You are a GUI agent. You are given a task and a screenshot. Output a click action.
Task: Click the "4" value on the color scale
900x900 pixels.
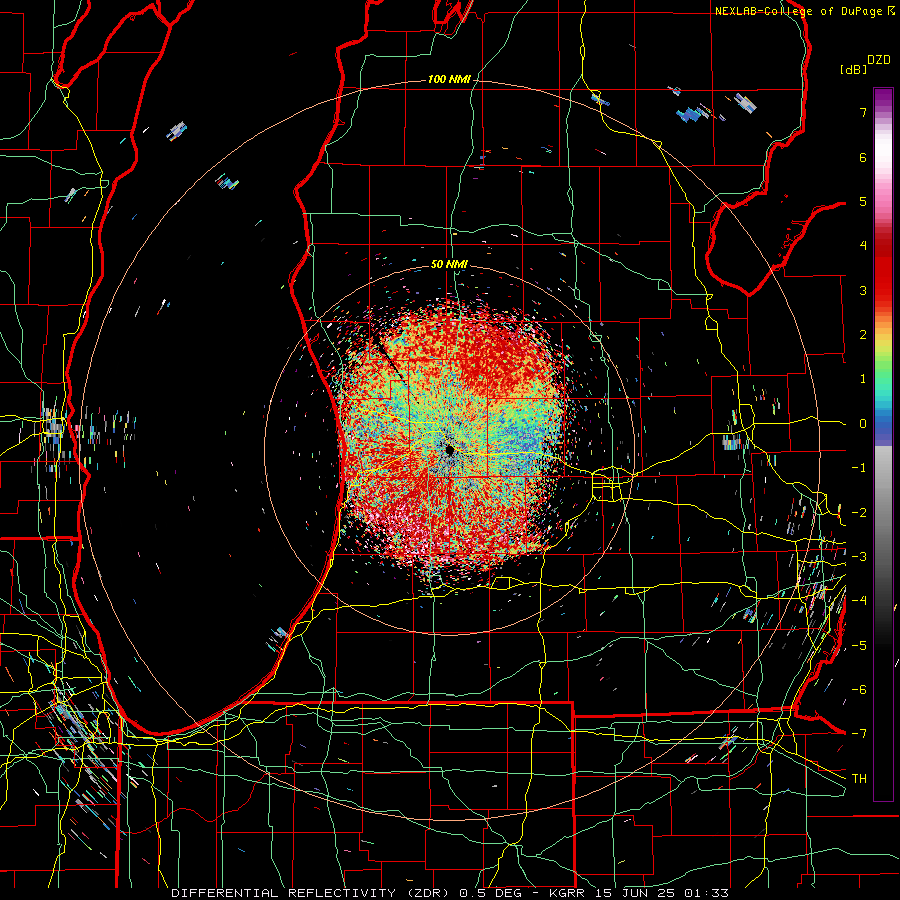[x=863, y=246]
